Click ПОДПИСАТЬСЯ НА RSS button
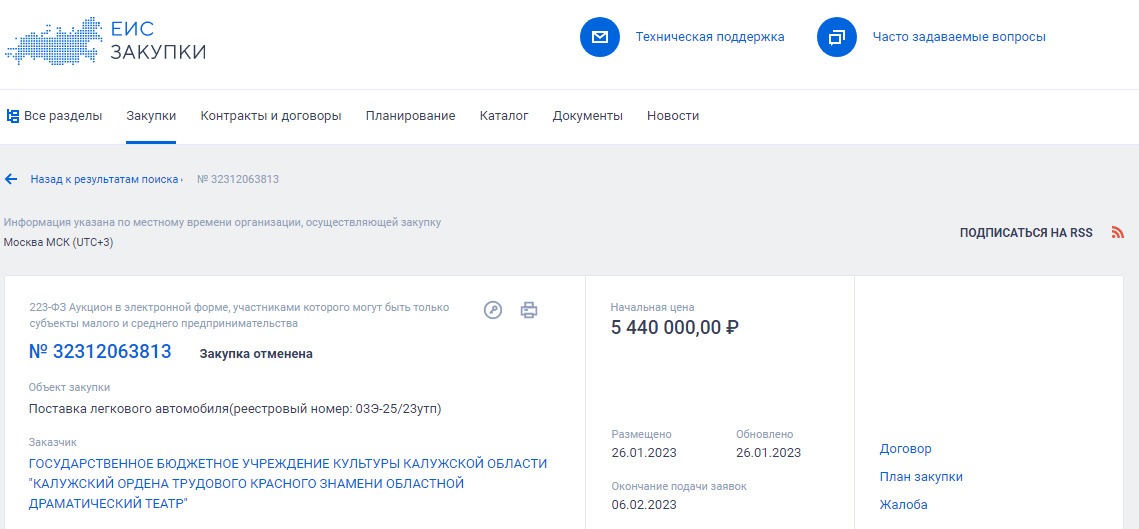 (1026, 233)
